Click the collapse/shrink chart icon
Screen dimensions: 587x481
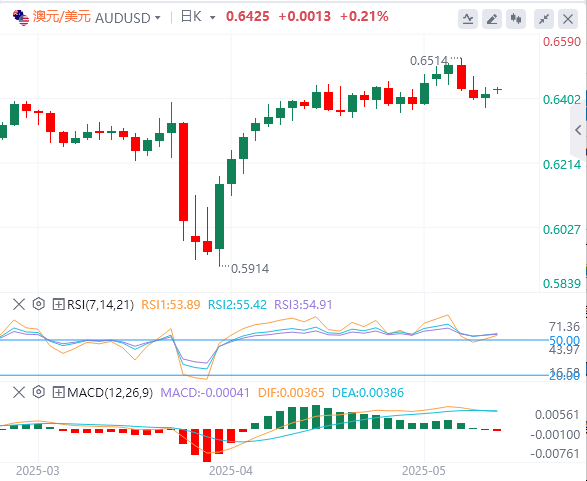[x=544, y=18]
